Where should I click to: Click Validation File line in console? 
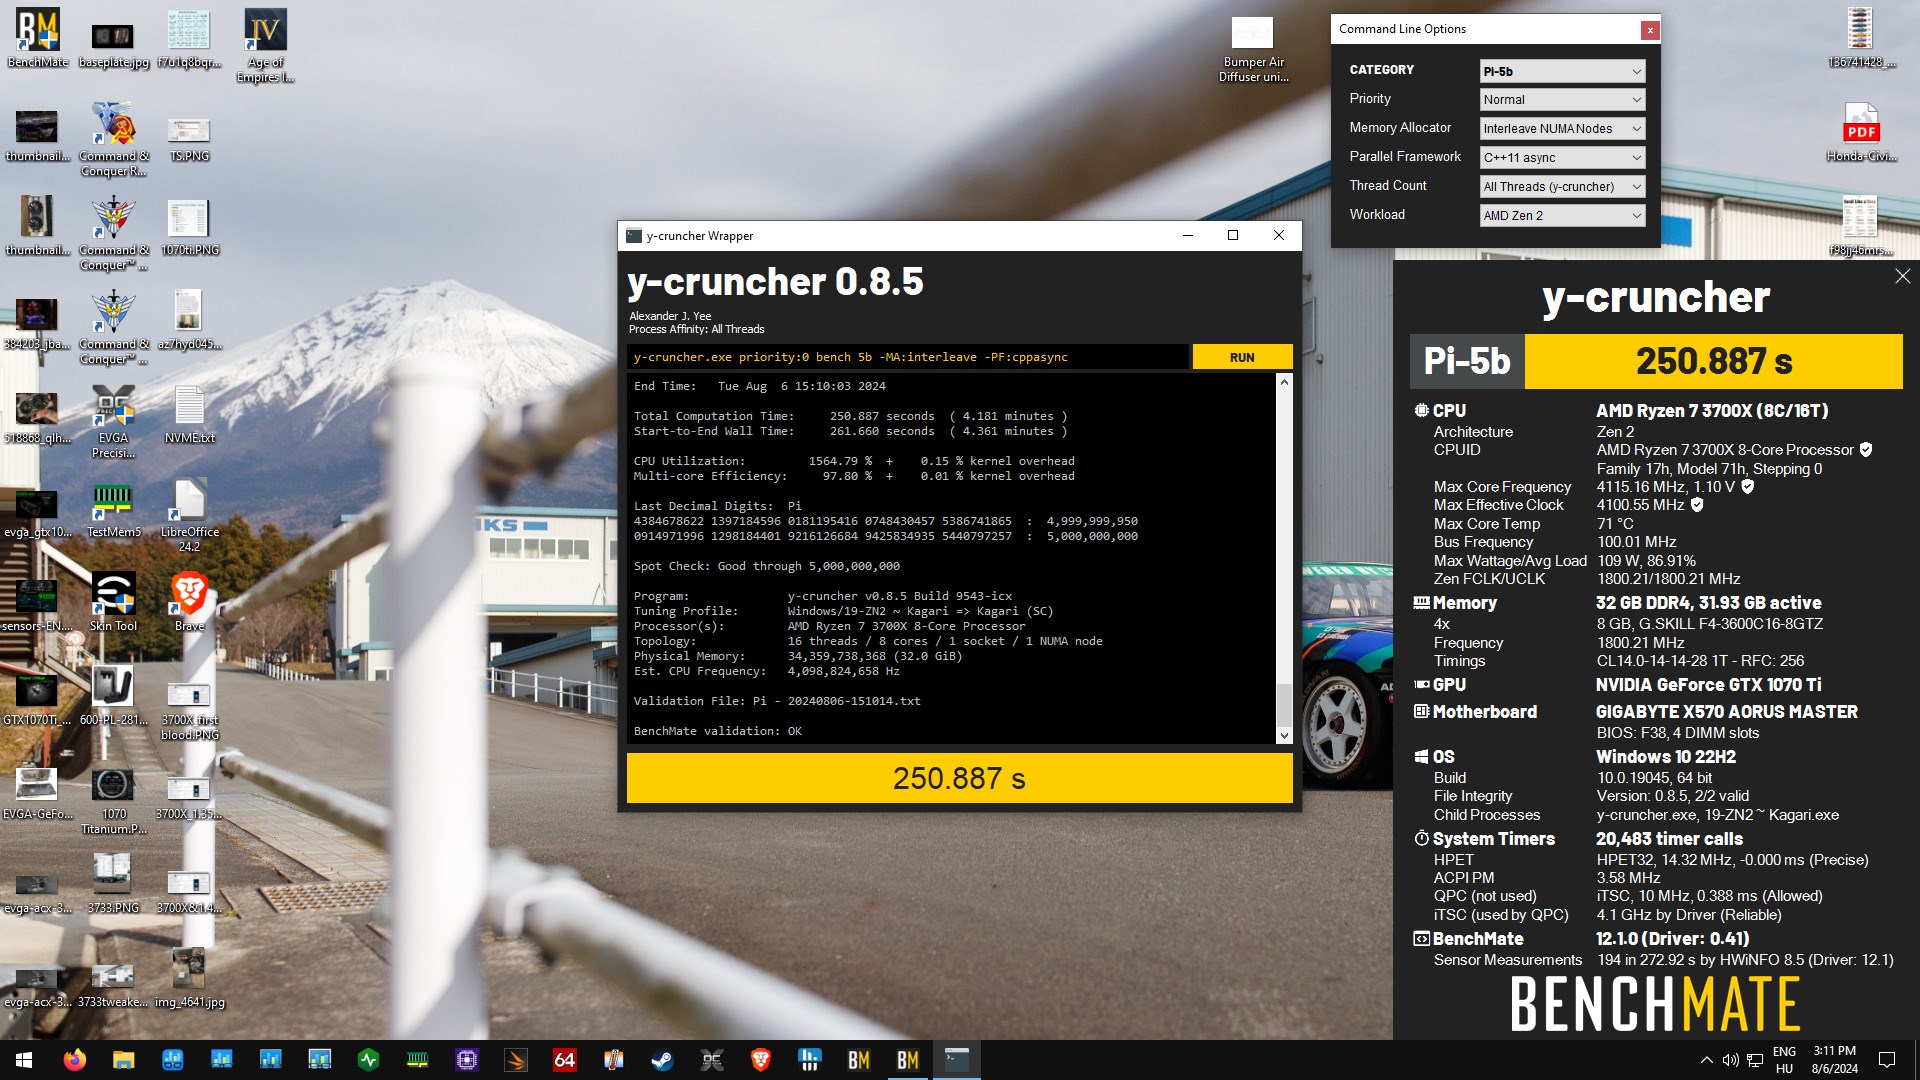point(777,701)
